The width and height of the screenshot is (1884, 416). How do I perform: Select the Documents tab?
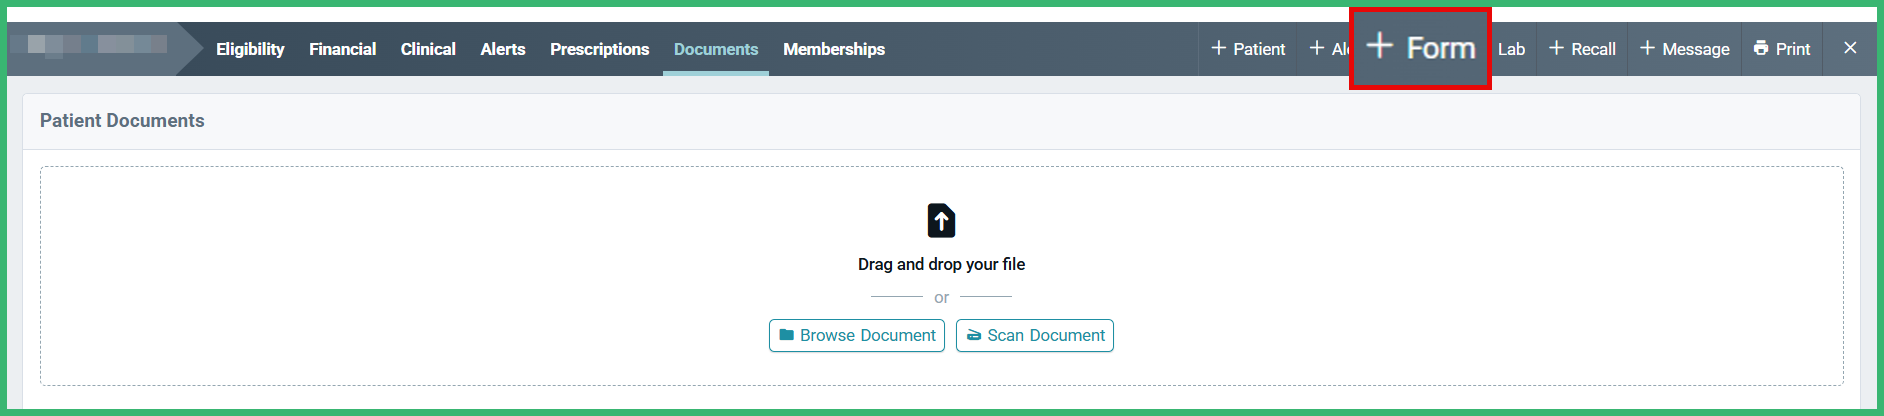coord(716,49)
